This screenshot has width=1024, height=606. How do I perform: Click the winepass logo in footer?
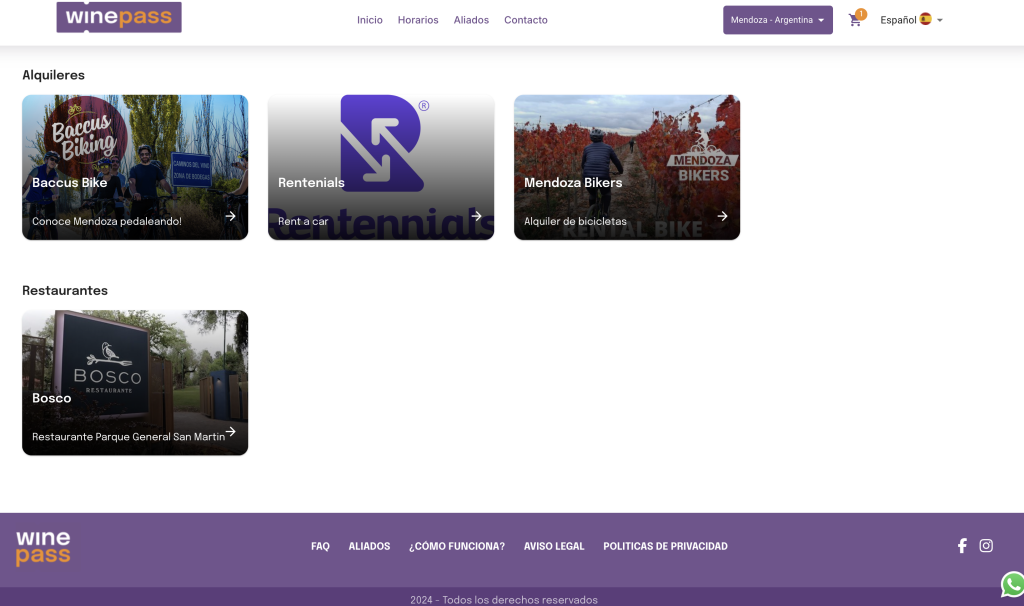[43, 548]
